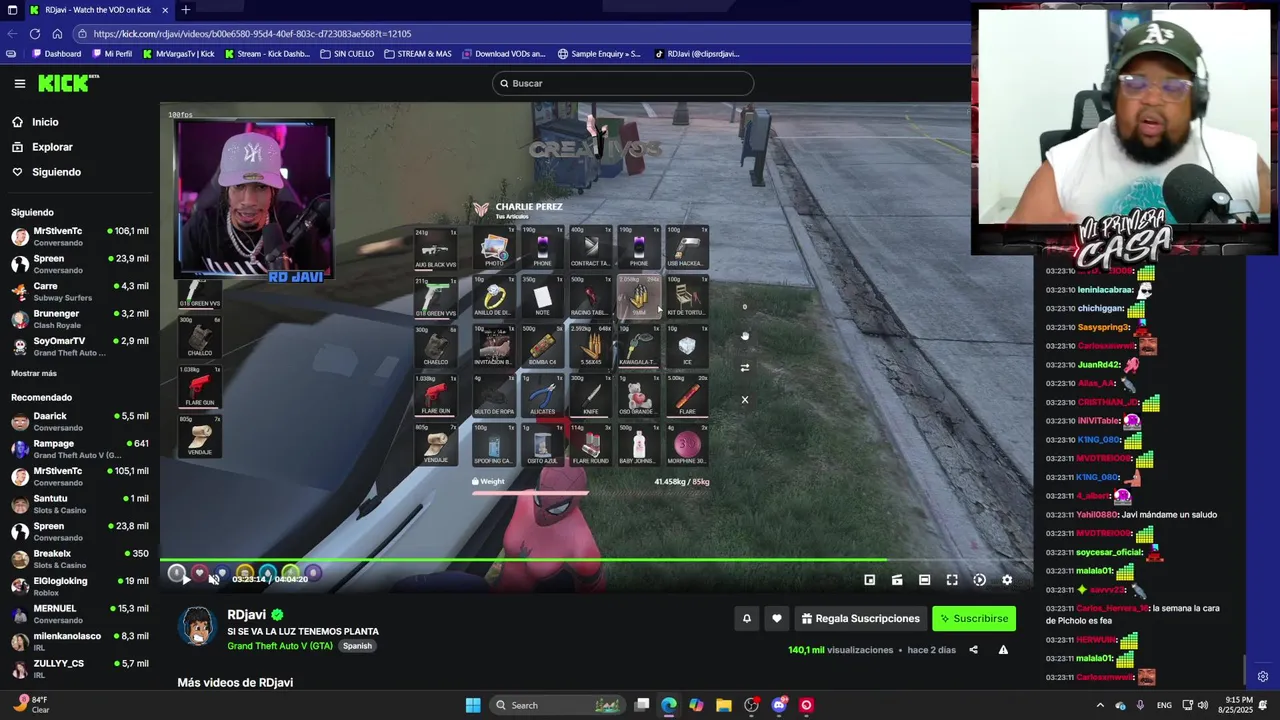The height and width of the screenshot is (720, 1280).
Task: Open MrVargasTv | Kick bookmark
Action: [179, 54]
